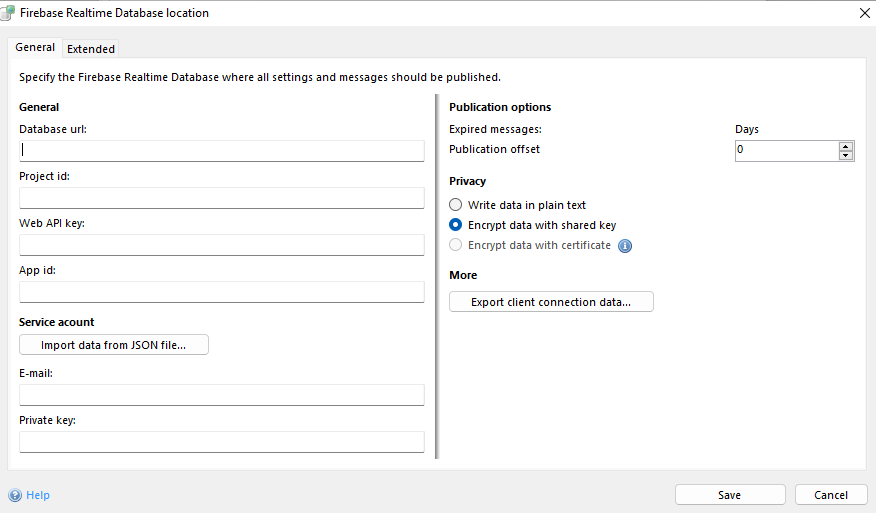This screenshot has width=876, height=513.
Task: Click the Publication offset days number box
Action: point(787,150)
